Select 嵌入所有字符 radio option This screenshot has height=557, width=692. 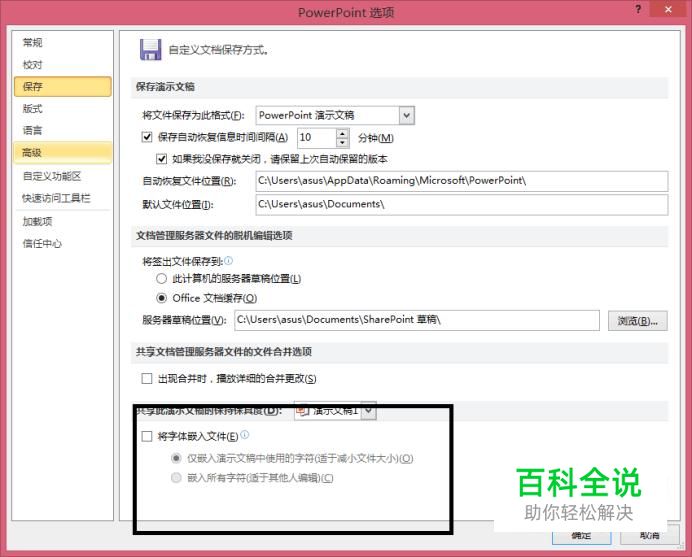176,478
